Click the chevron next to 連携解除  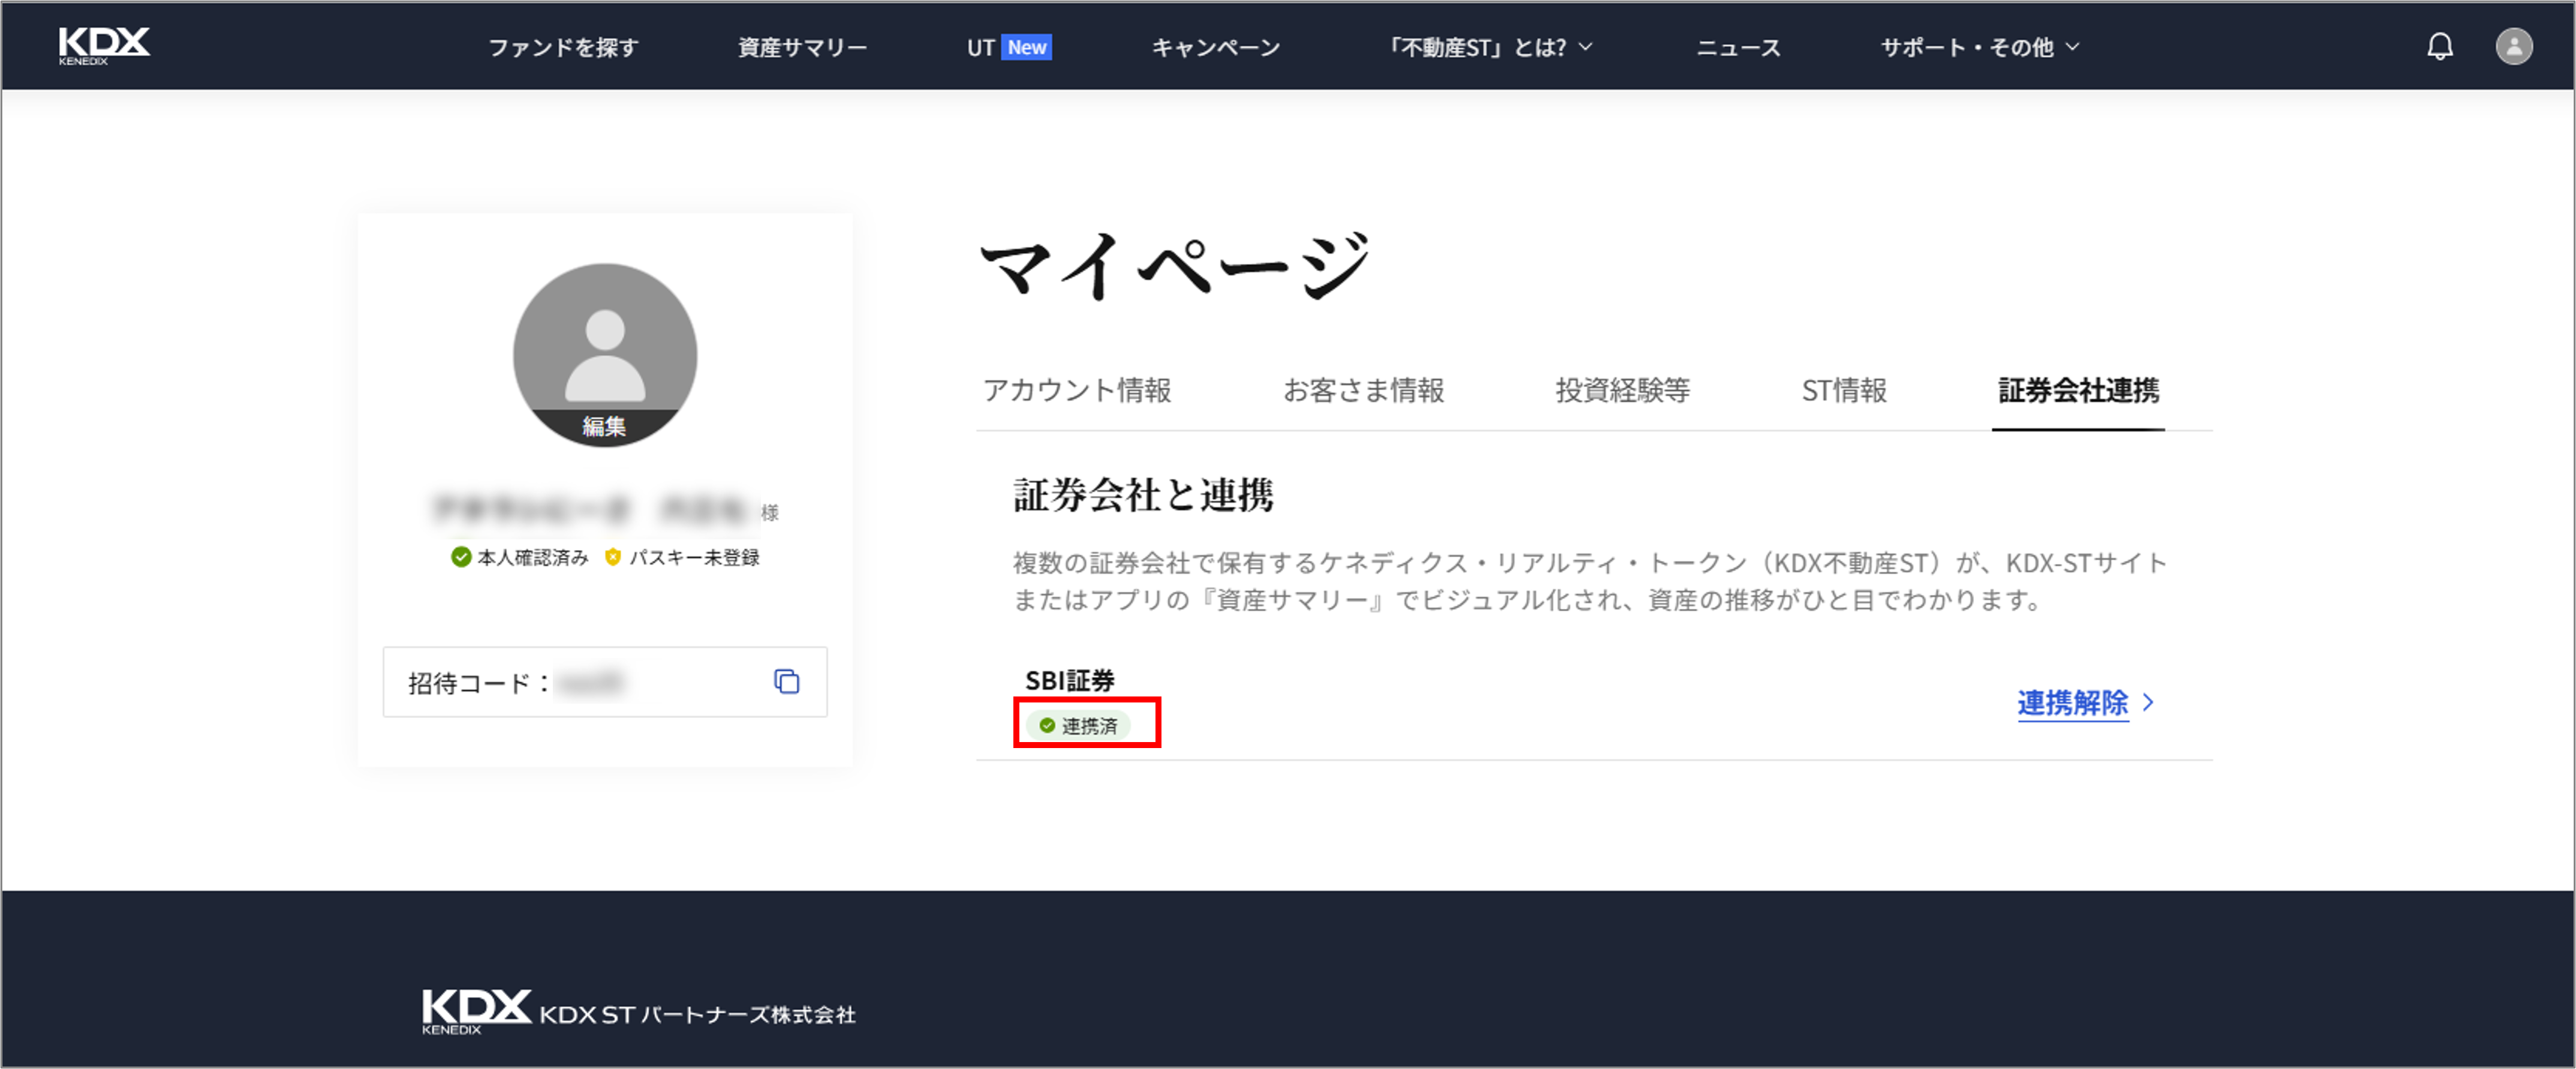pyautogui.click(x=2147, y=703)
